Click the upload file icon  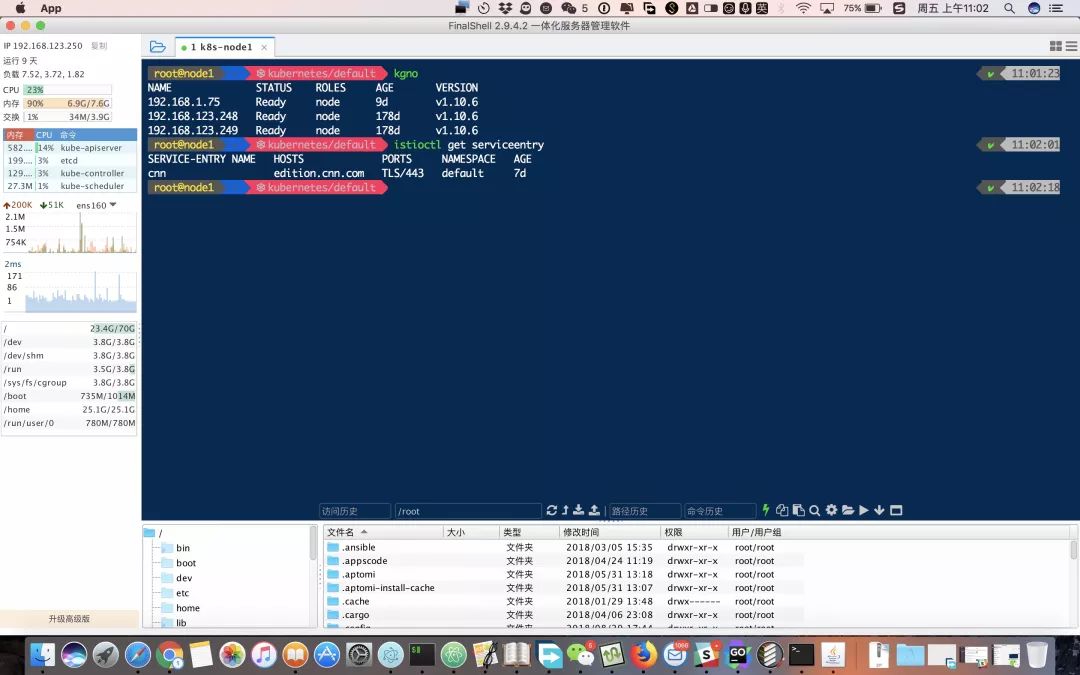pyautogui.click(x=594, y=510)
